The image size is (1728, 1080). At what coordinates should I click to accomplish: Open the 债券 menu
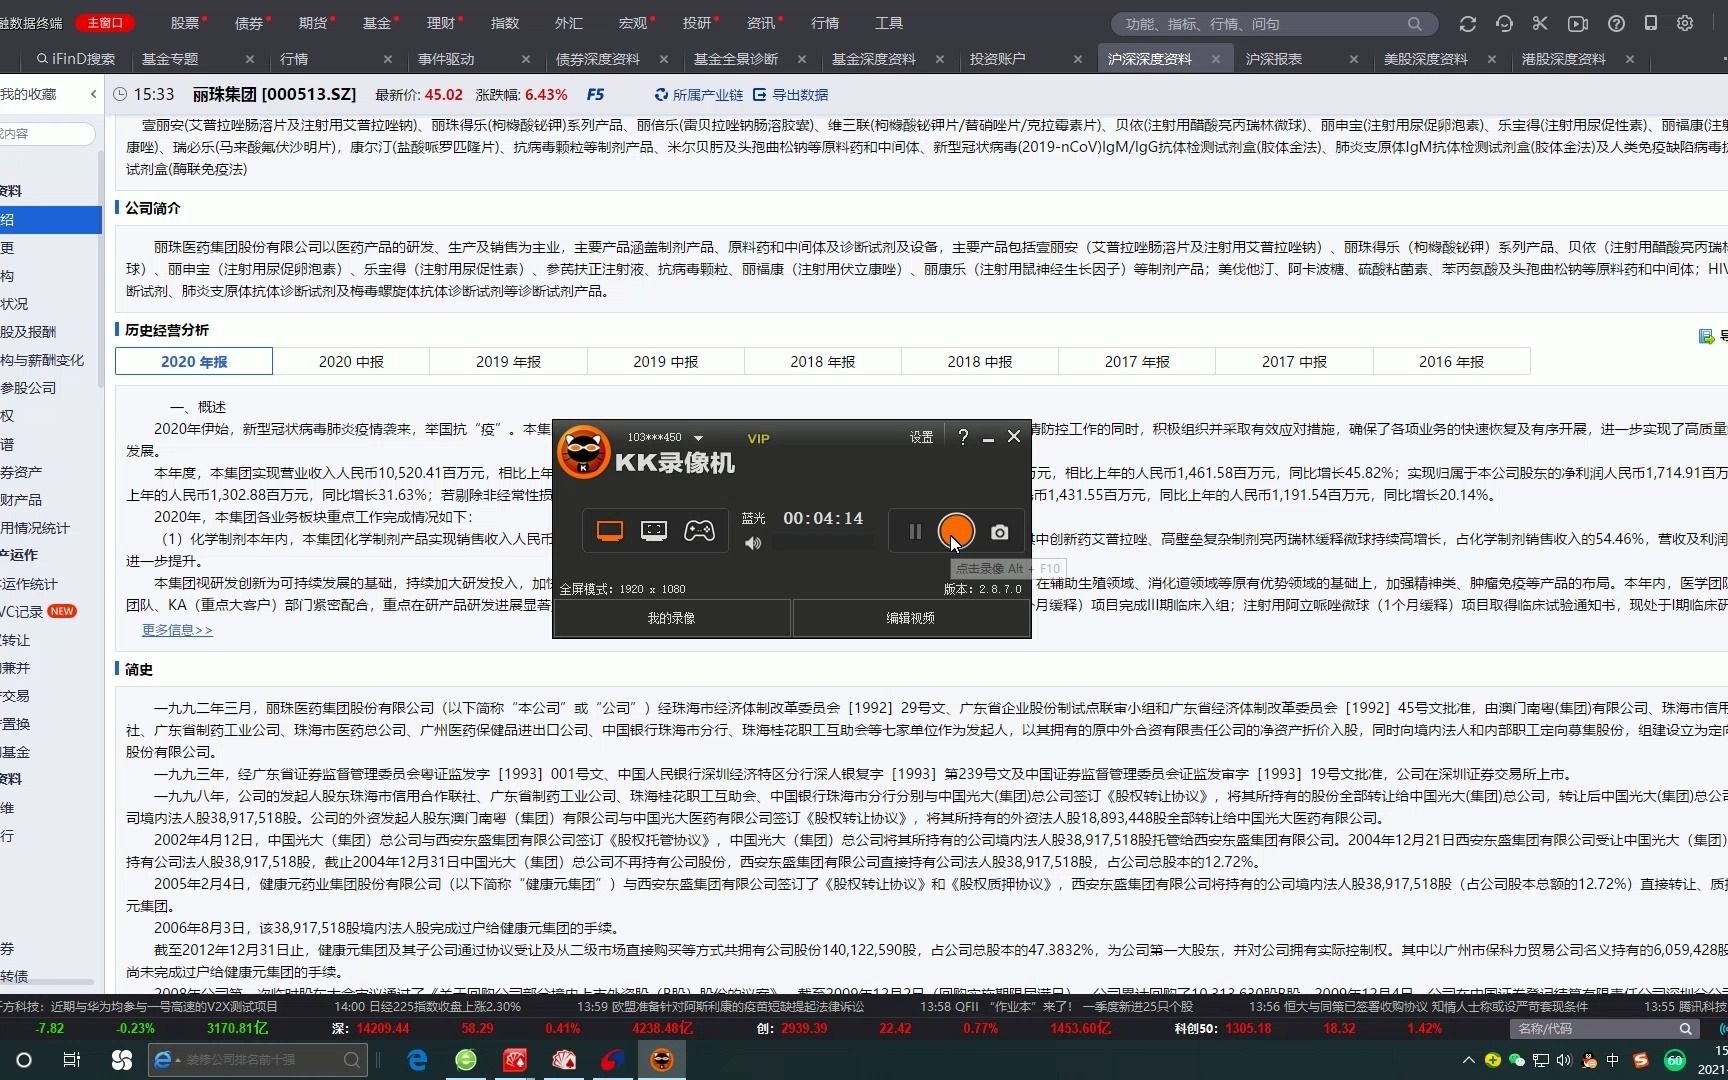coord(249,23)
